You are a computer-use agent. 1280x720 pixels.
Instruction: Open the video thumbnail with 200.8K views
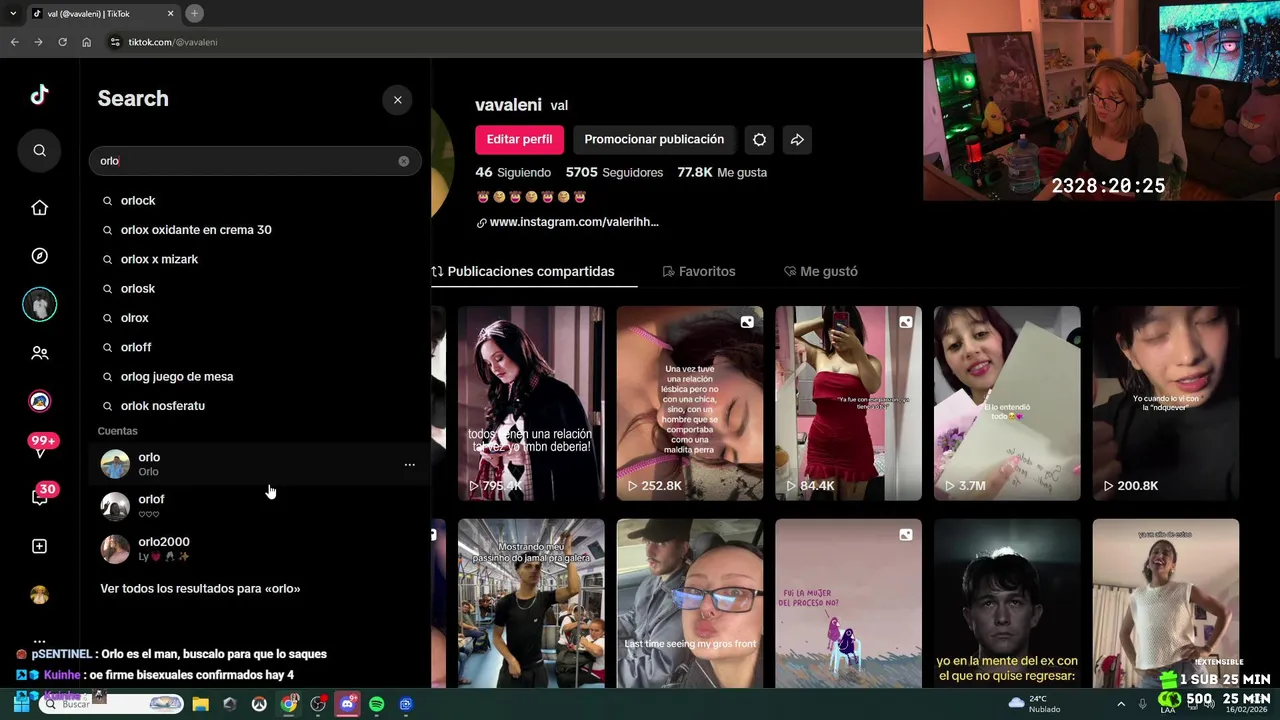[1166, 403]
